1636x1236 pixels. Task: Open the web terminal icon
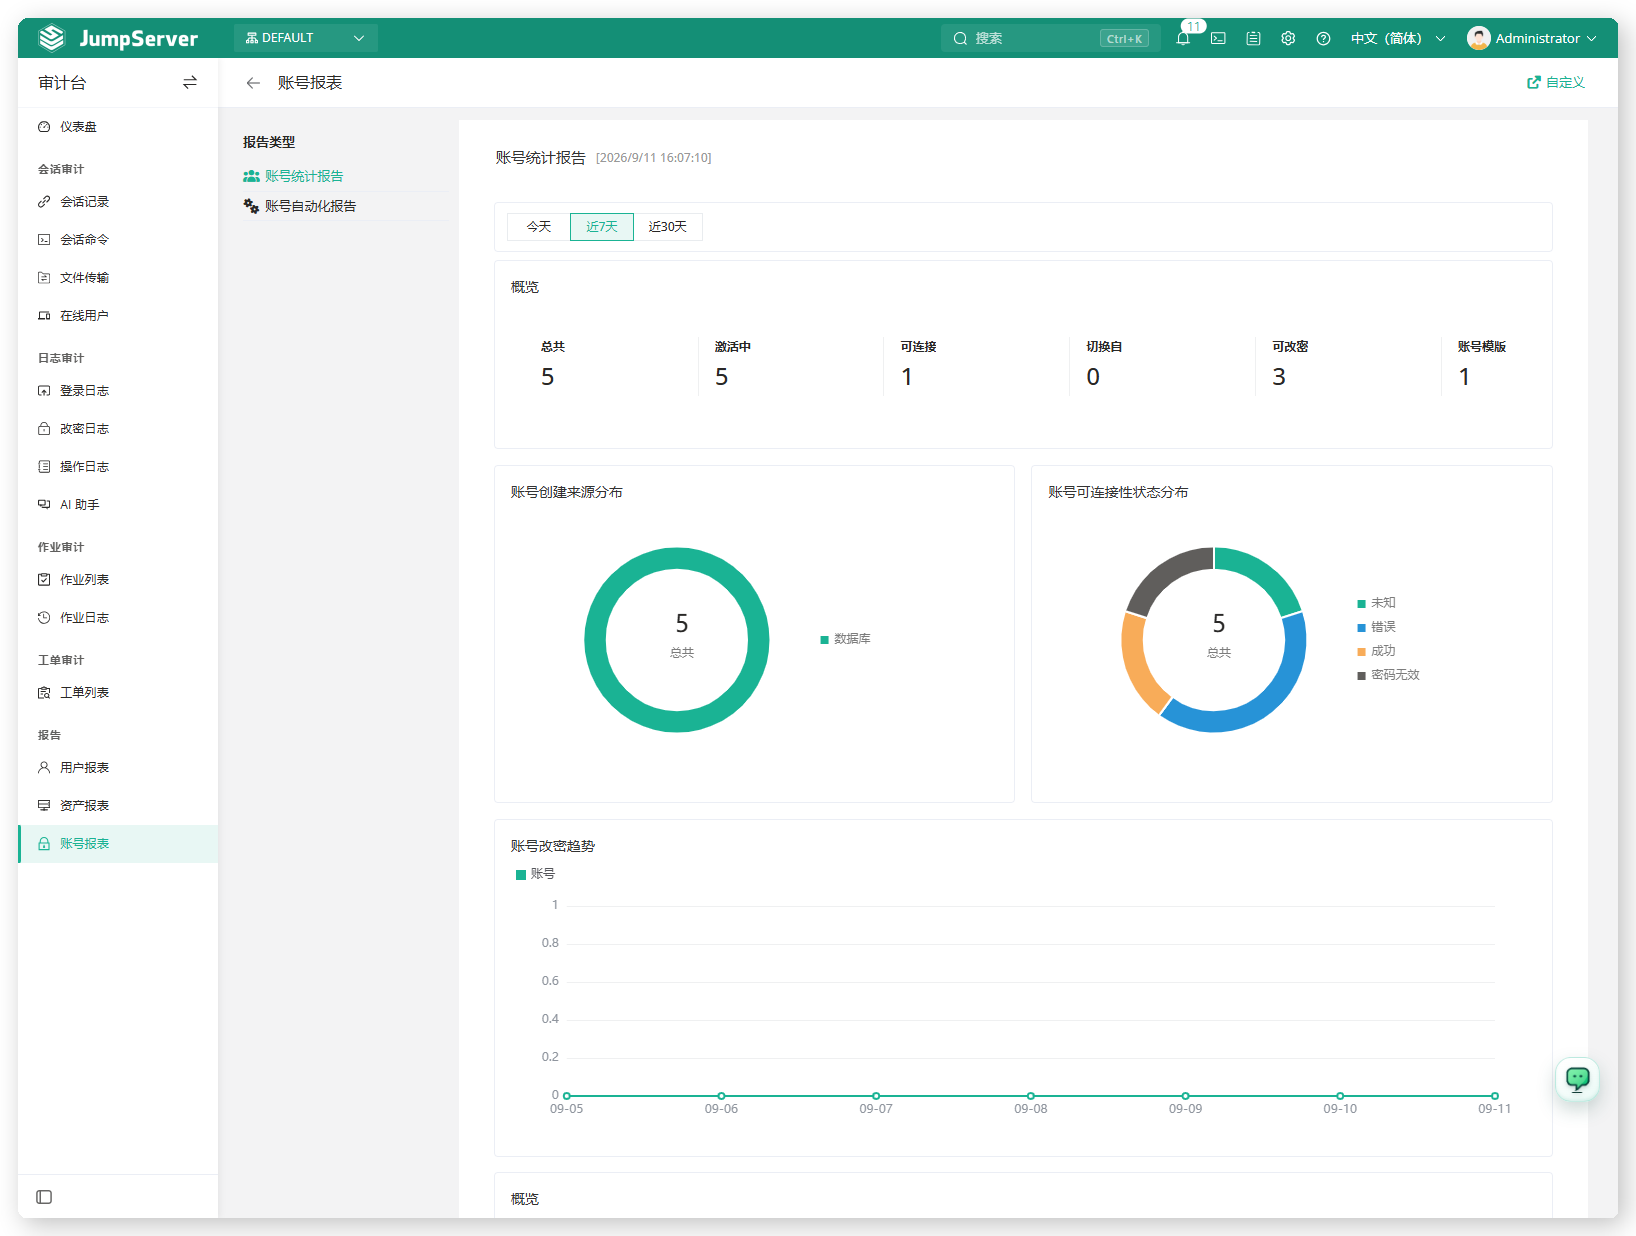(x=1218, y=39)
